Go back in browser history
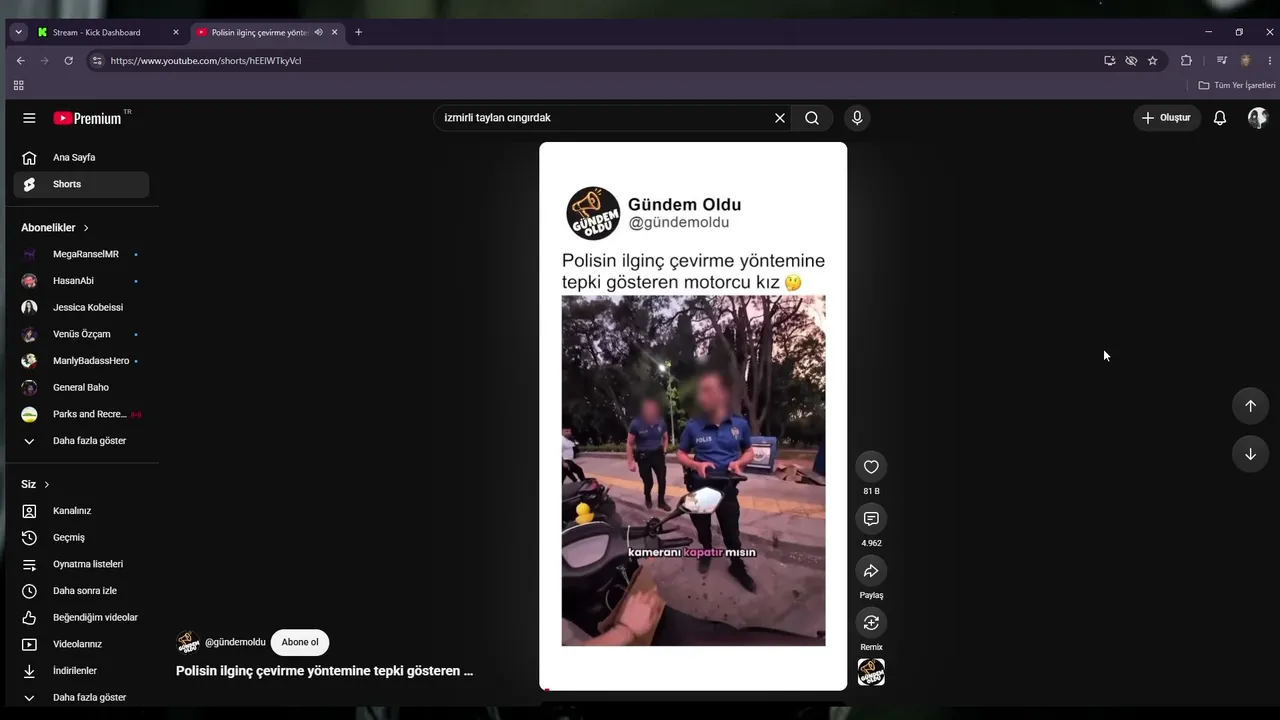Image resolution: width=1280 pixels, height=720 pixels. [x=20, y=61]
